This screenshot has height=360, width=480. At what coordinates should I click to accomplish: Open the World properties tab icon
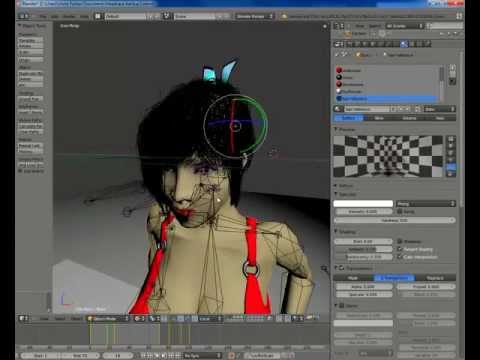coord(365,44)
